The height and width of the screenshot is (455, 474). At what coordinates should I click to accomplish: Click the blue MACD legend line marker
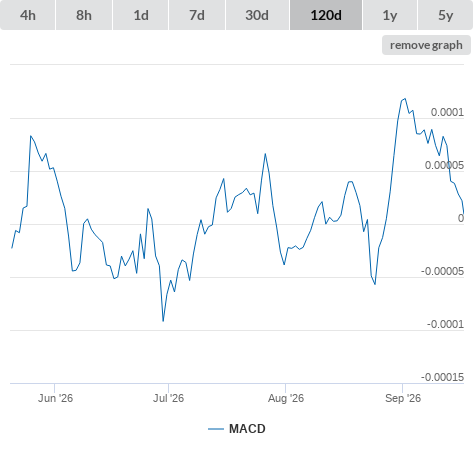pyautogui.click(x=216, y=429)
